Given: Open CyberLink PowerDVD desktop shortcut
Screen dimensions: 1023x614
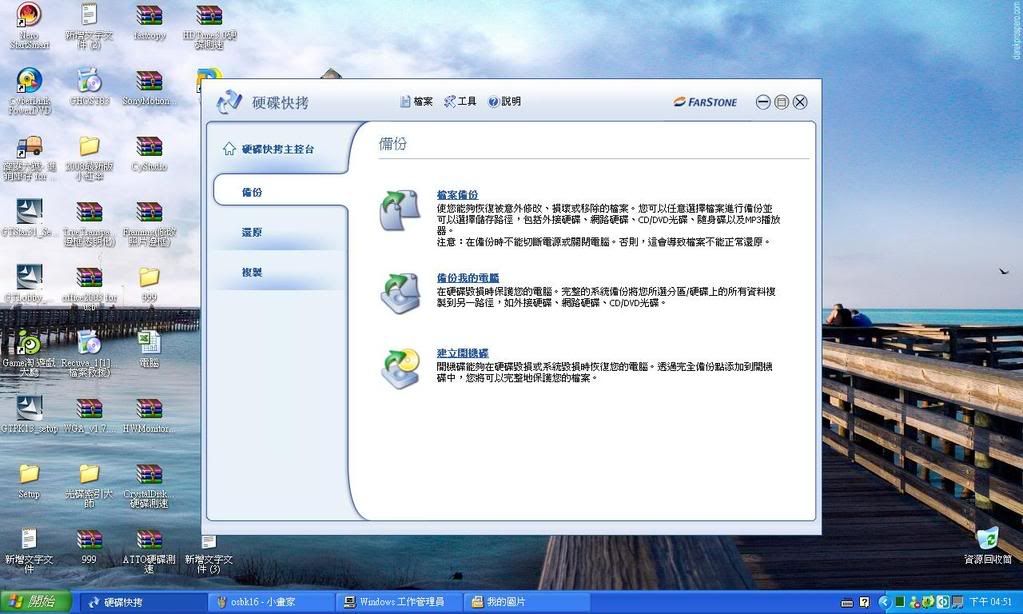Looking at the screenshot, I should coord(29,92).
